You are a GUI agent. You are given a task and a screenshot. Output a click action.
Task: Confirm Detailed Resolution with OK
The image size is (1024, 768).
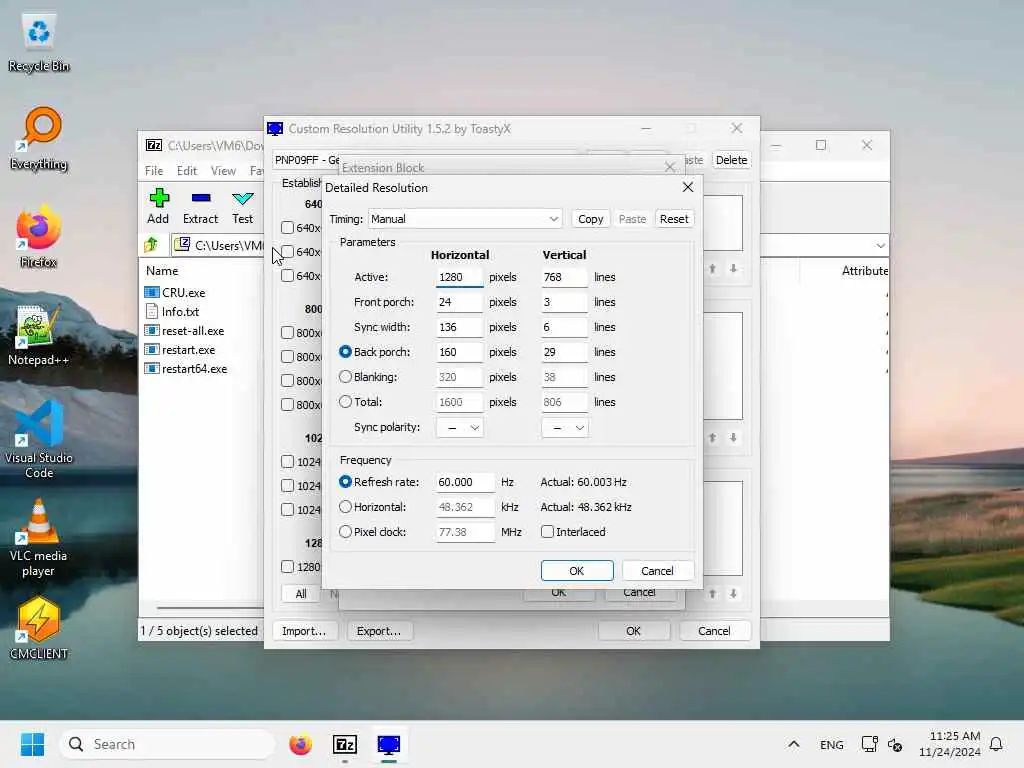click(x=577, y=571)
